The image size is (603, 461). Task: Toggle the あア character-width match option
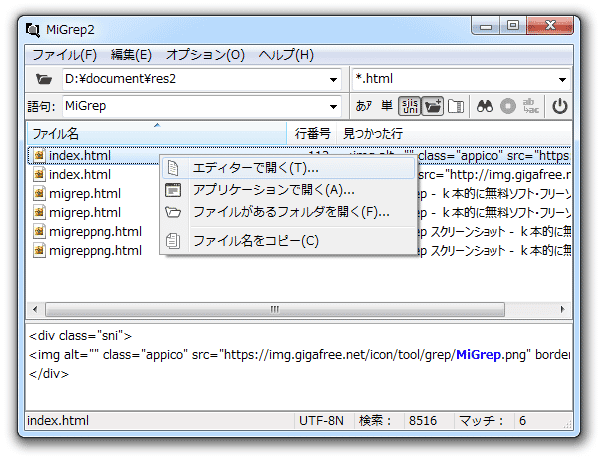363,106
